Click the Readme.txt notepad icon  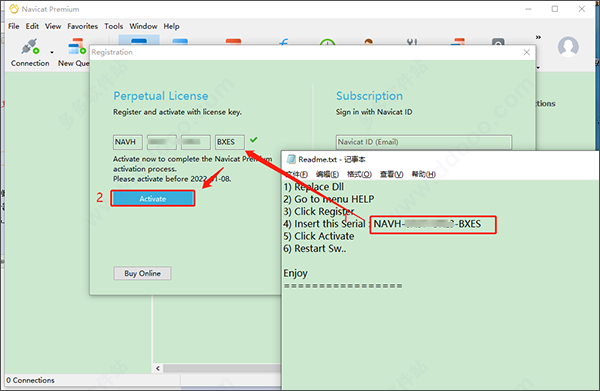tap(291, 159)
